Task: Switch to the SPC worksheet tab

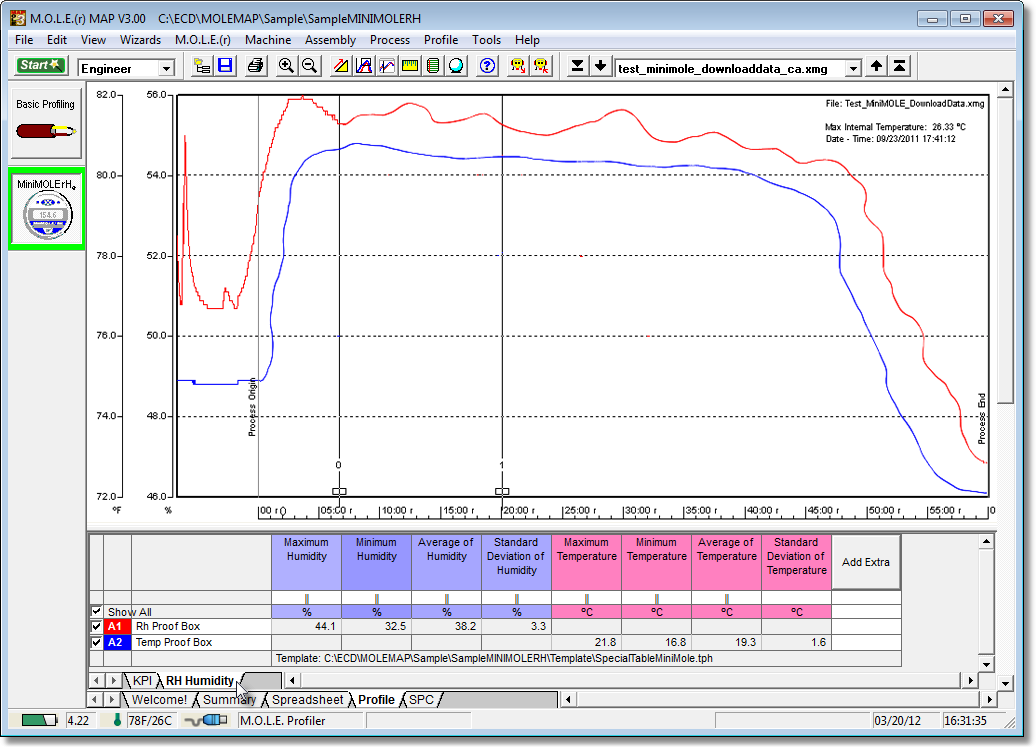Action: click(422, 699)
